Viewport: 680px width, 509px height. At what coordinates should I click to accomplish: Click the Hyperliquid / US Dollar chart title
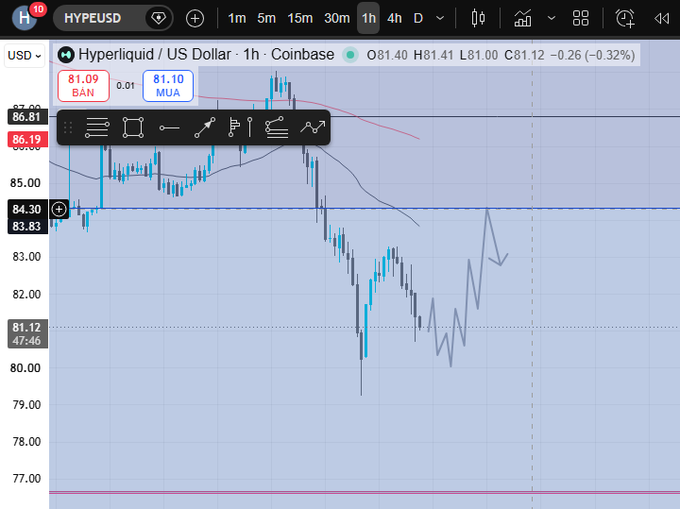point(206,55)
